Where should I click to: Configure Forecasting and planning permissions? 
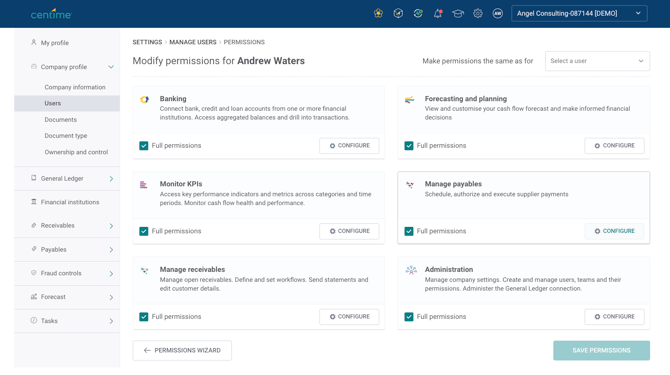(614, 146)
